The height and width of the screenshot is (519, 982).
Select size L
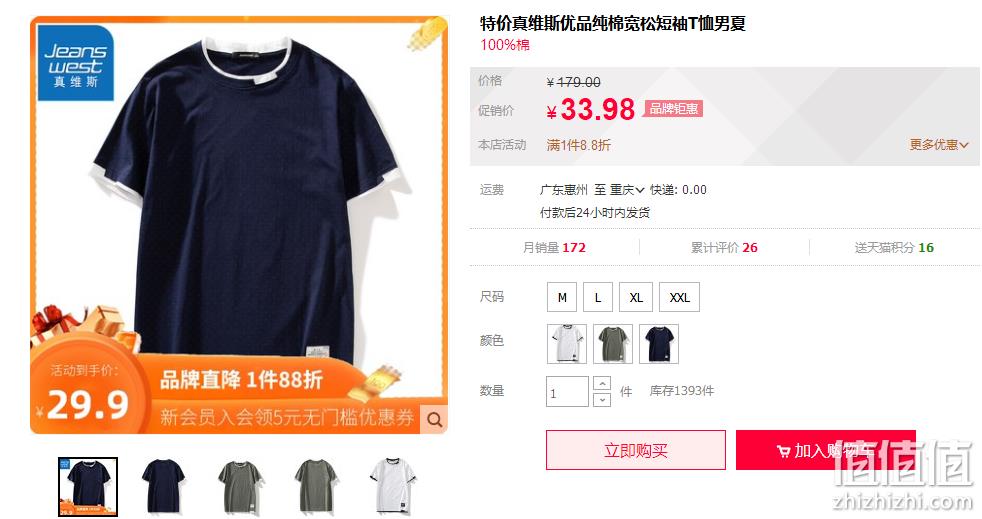(598, 297)
